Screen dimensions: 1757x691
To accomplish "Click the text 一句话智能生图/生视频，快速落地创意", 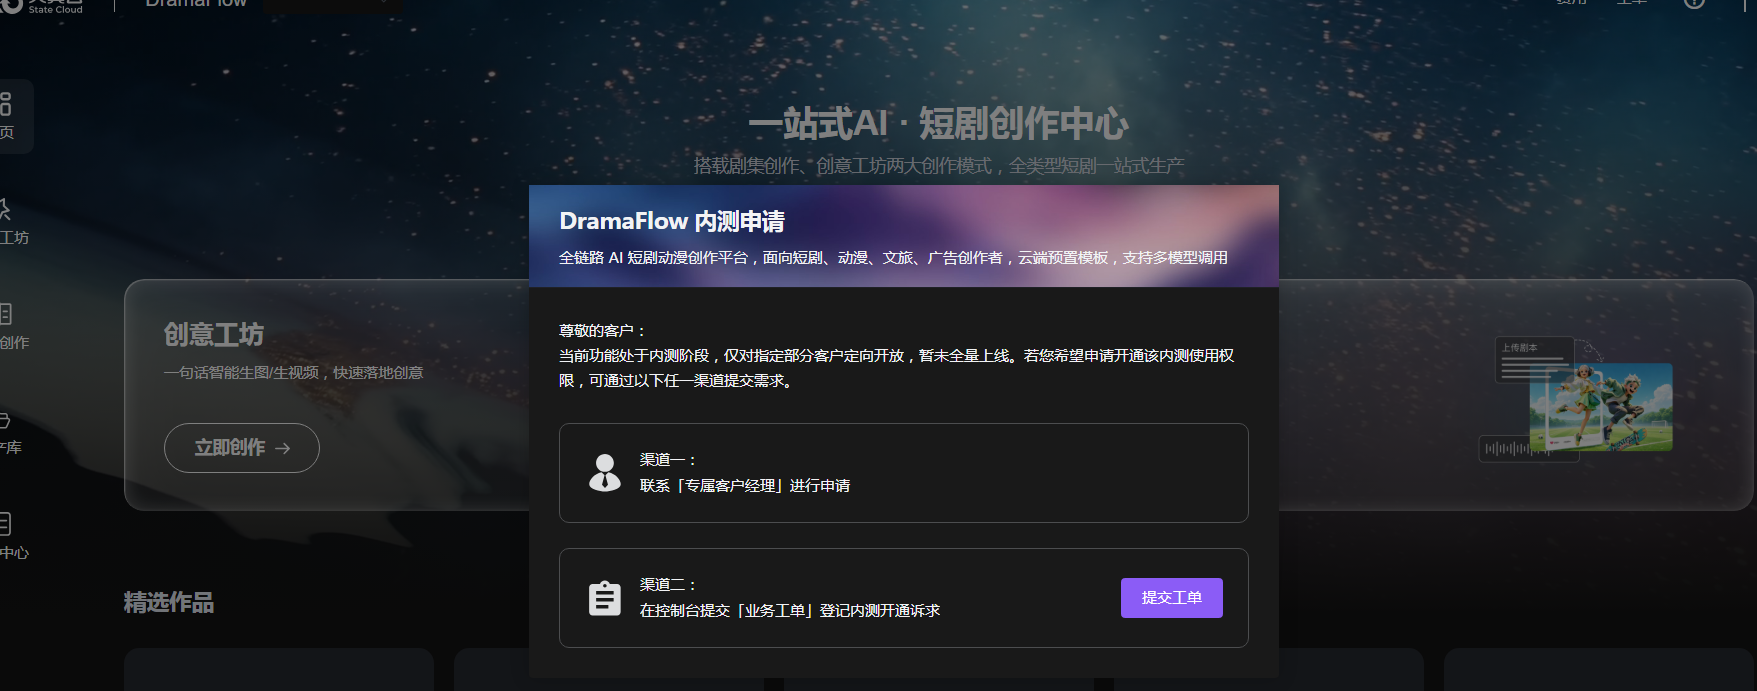I will [x=294, y=373].
